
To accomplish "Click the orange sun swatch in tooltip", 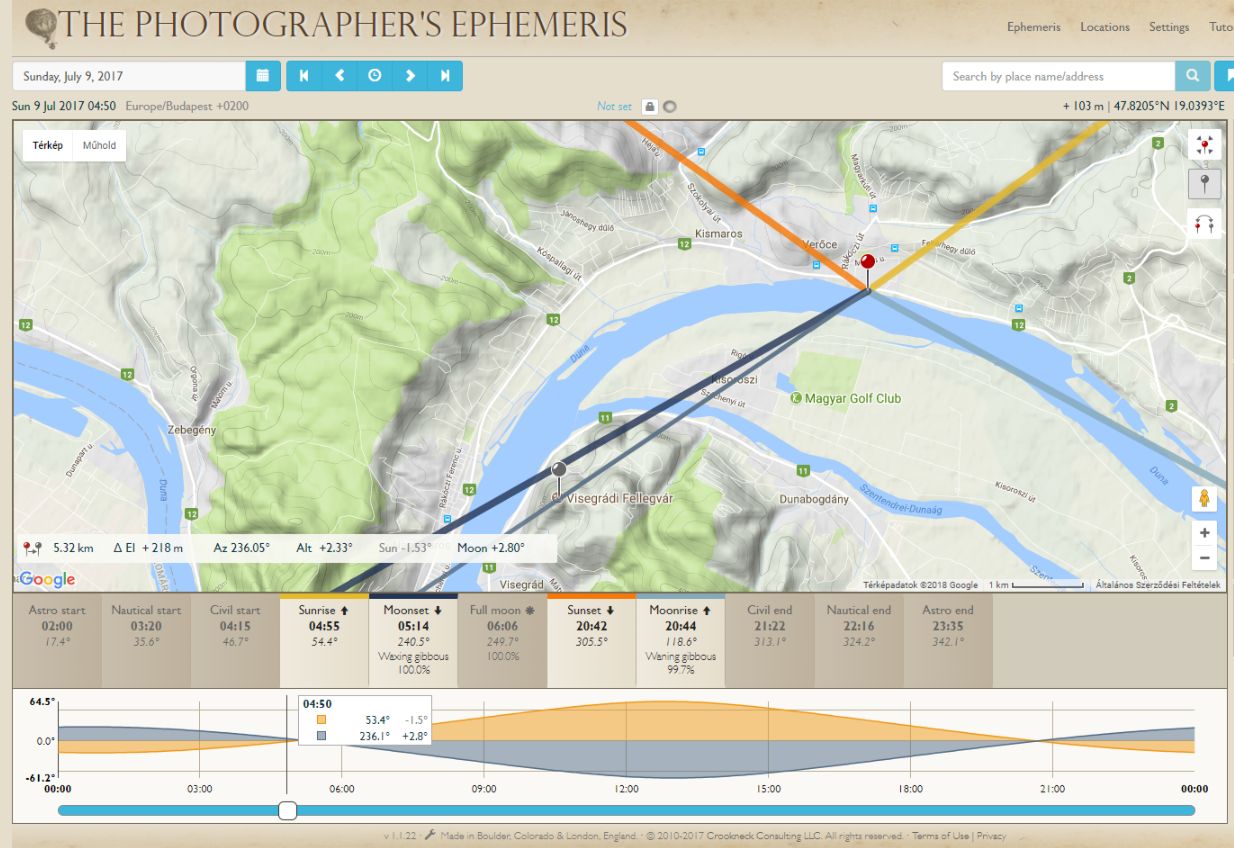I will click(x=321, y=719).
